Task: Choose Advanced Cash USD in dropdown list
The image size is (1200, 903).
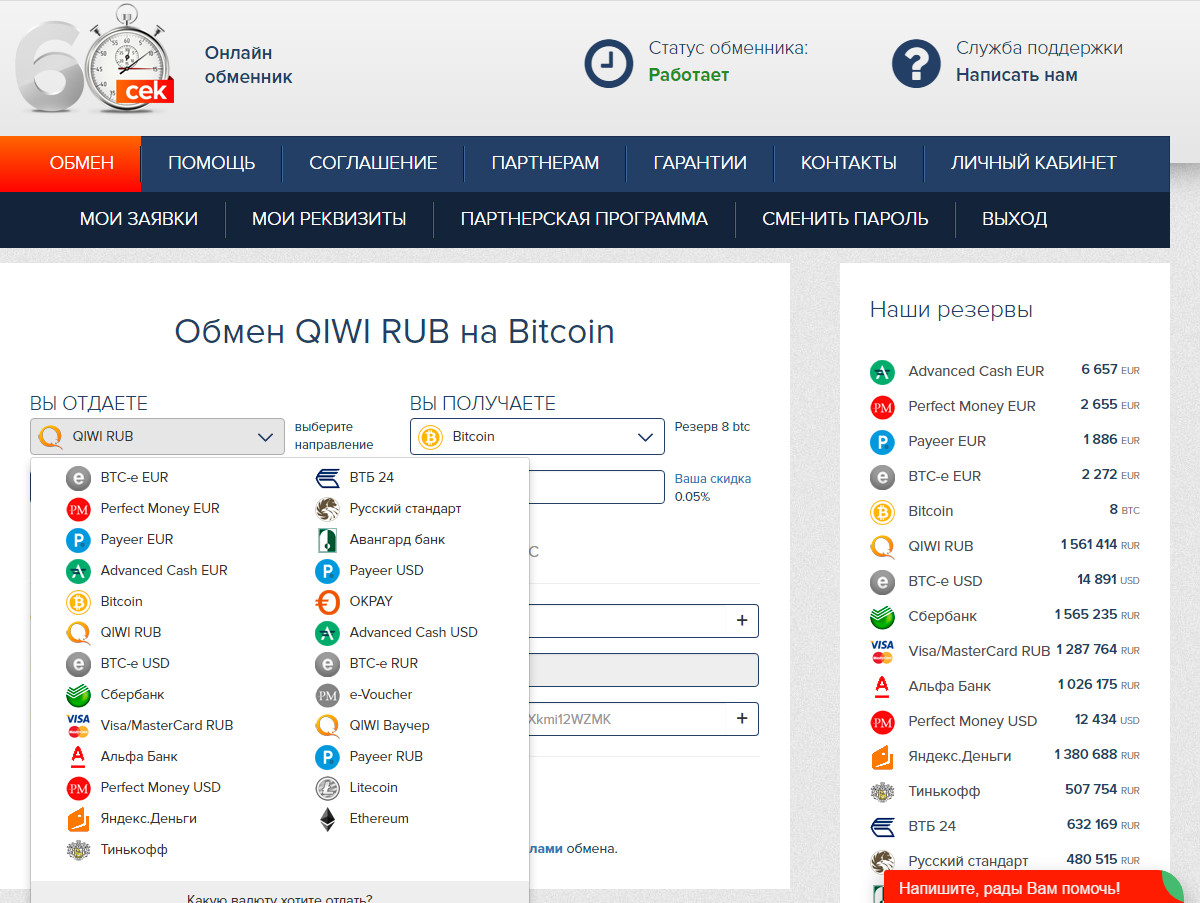Action: click(398, 633)
